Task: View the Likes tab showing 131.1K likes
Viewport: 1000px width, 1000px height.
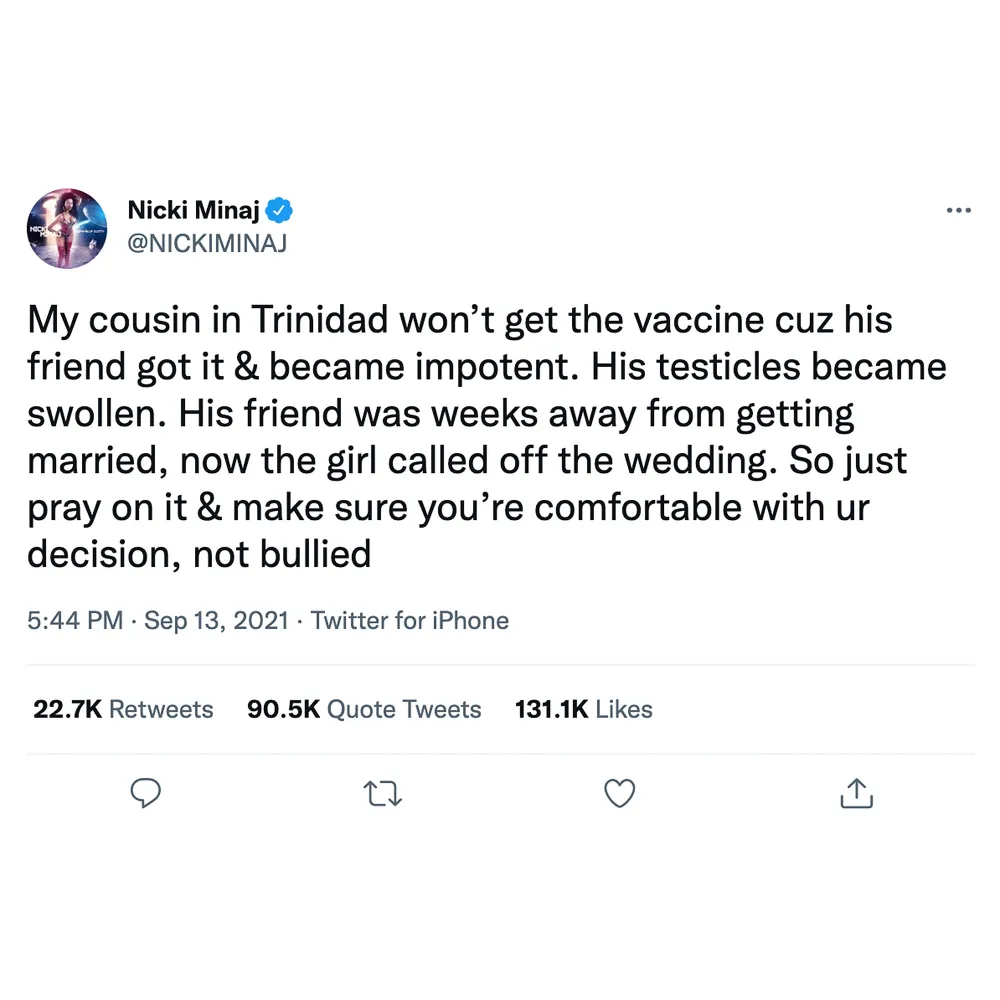Action: click(x=583, y=709)
